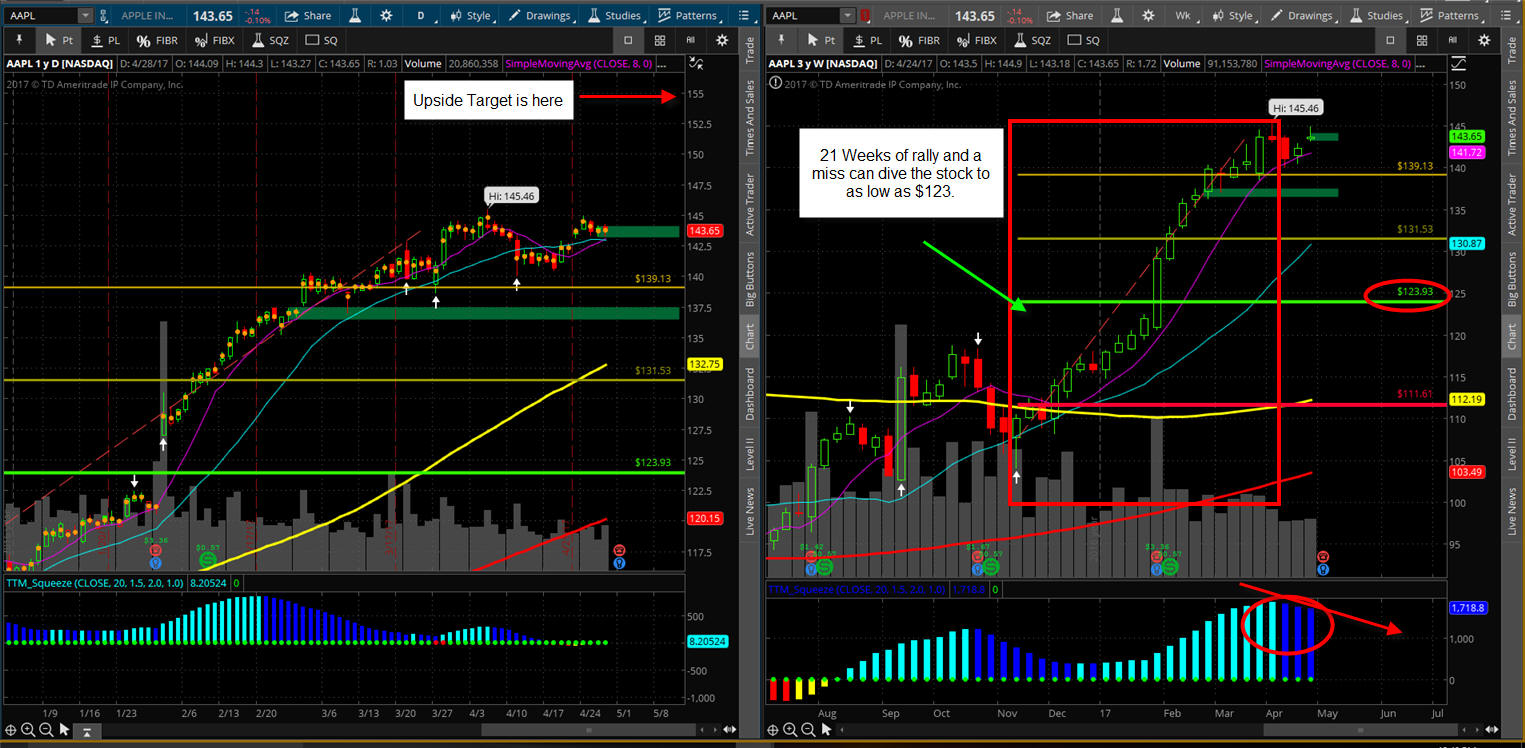1525x748 pixels.
Task: Zoom in using magnifier below the left chart
Action: pyautogui.click(x=29, y=730)
